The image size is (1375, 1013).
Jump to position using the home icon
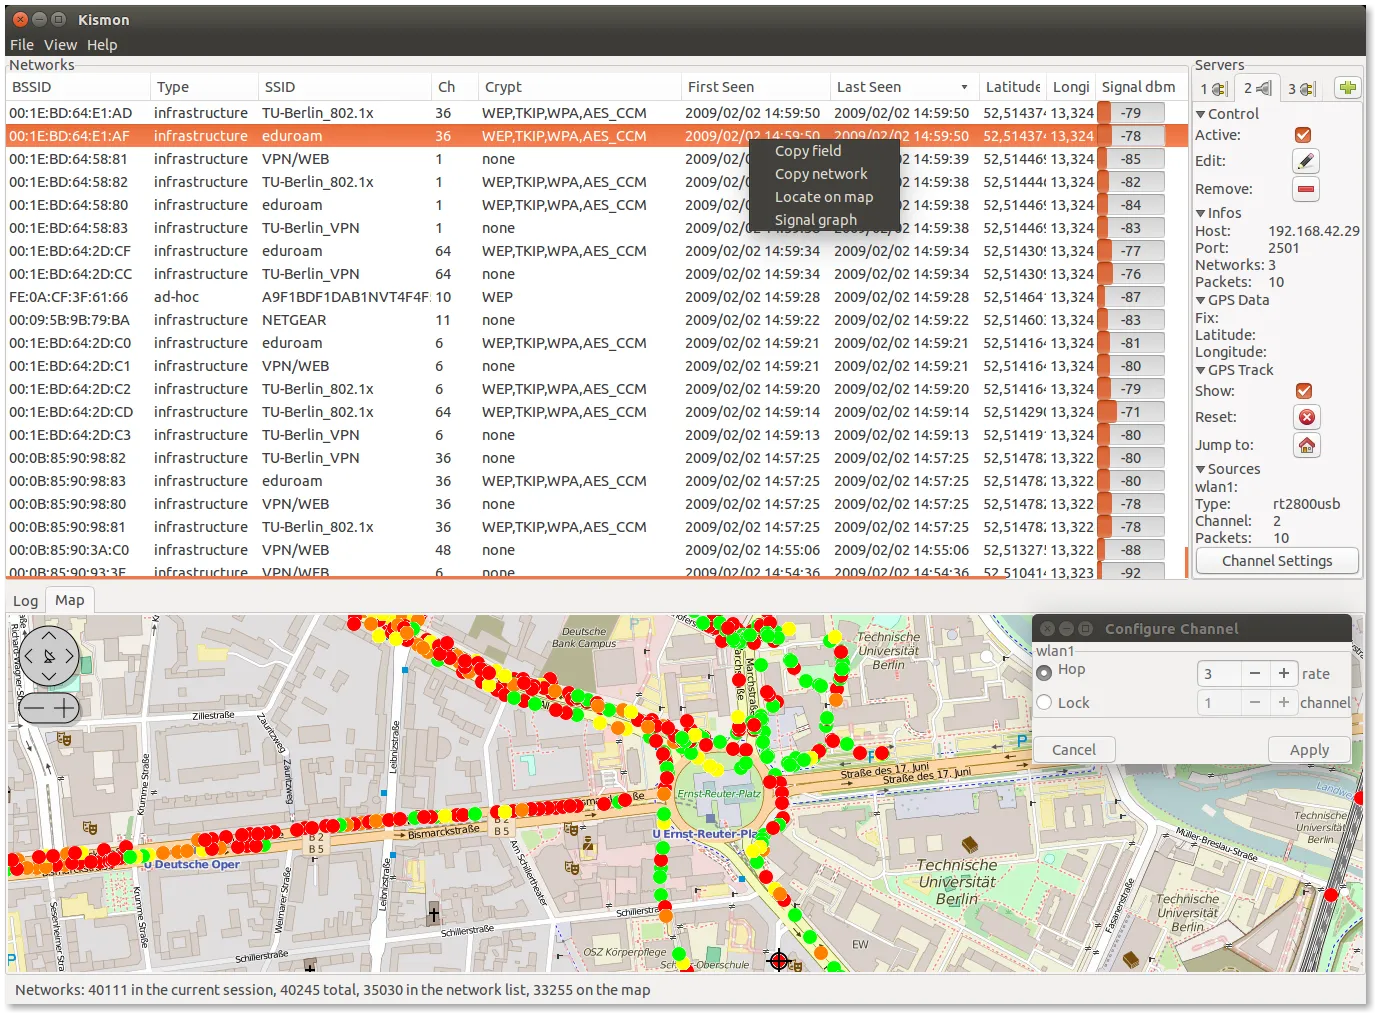pyautogui.click(x=1306, y=445)
